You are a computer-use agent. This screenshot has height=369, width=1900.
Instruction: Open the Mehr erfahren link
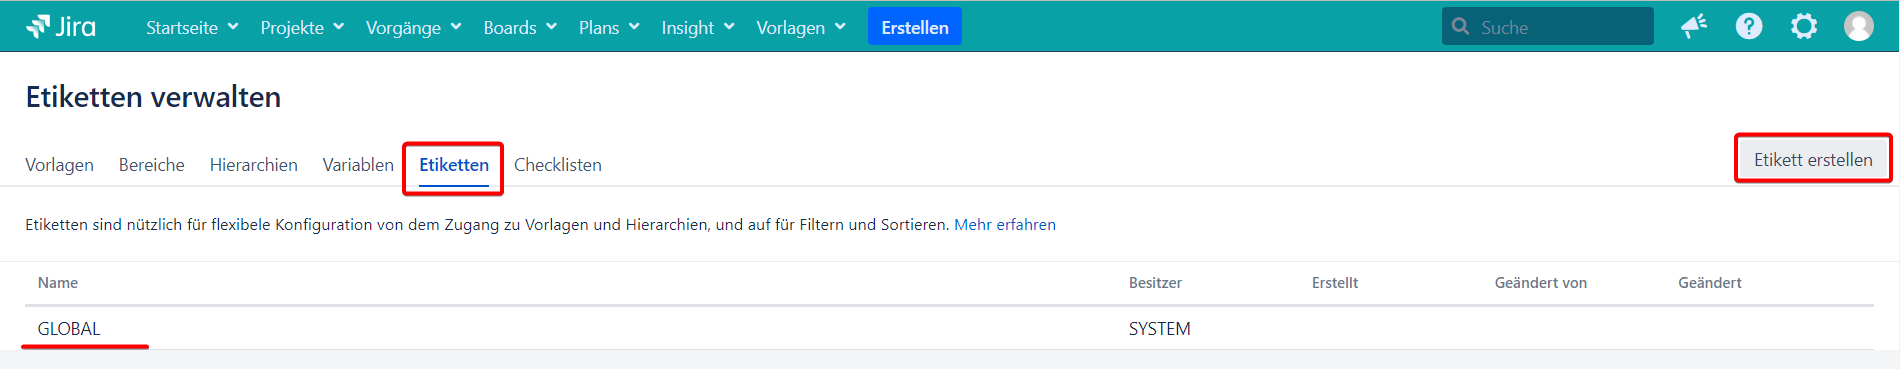[x=1005, y=225]
